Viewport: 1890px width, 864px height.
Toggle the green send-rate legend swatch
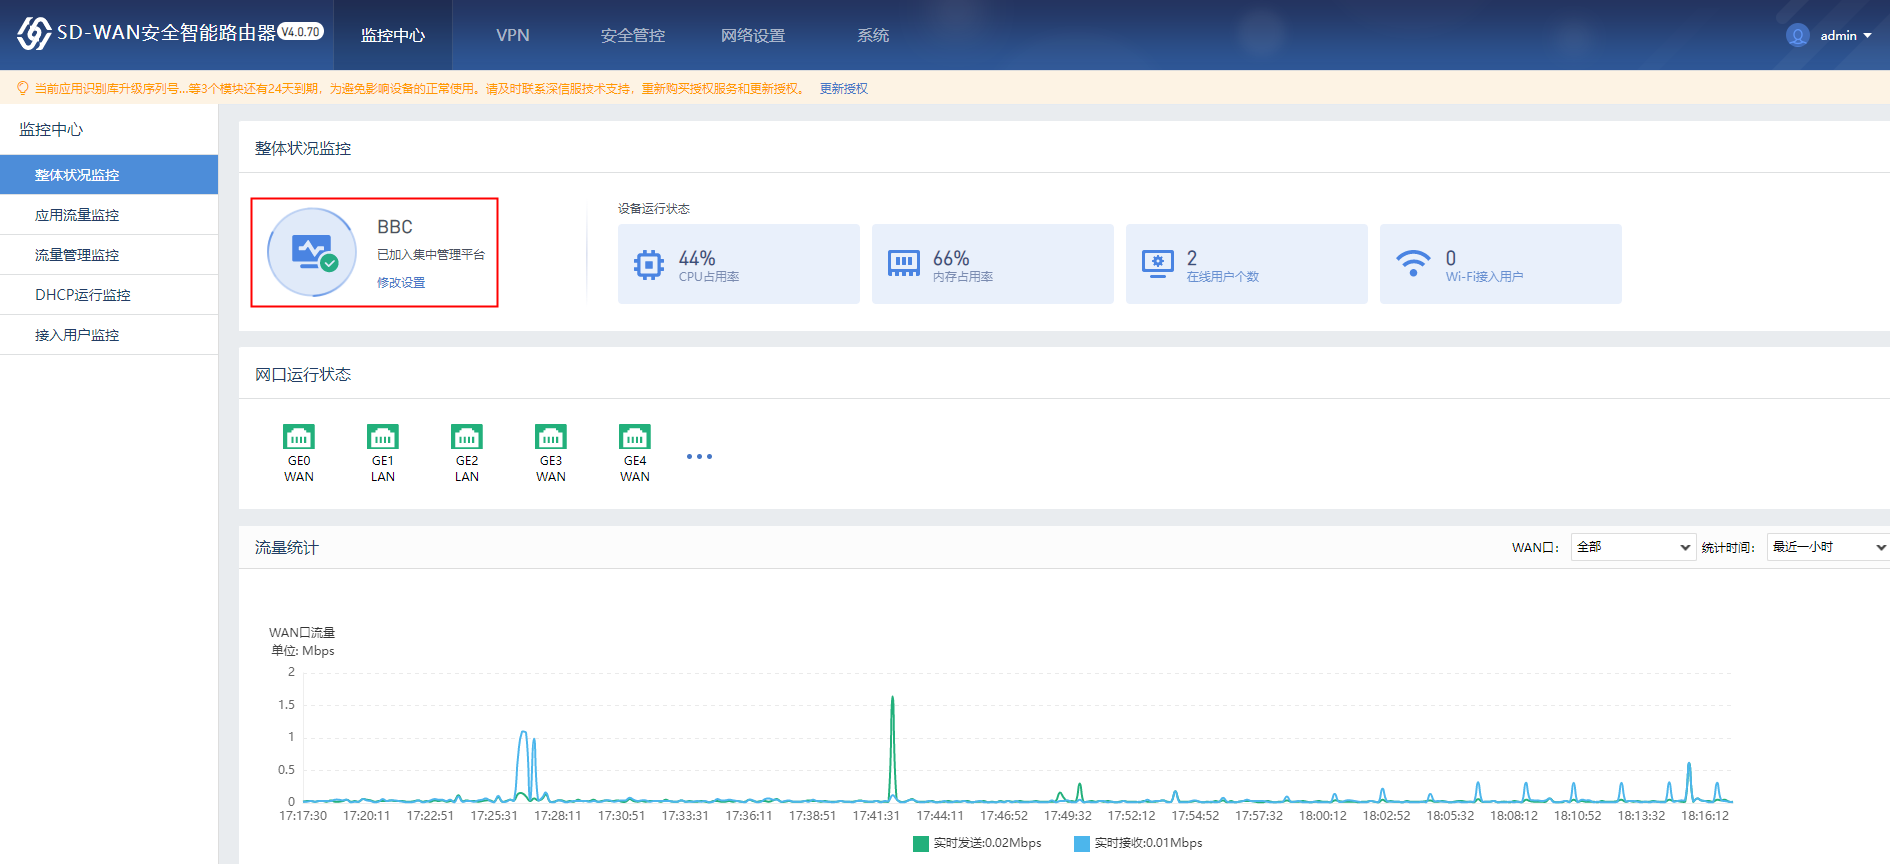921,843
